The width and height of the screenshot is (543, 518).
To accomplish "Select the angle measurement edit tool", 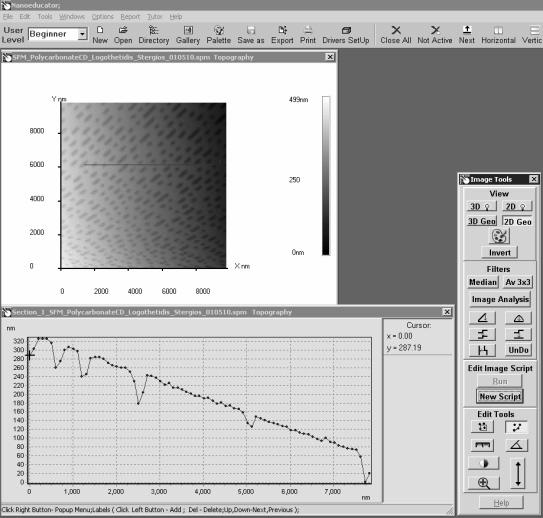I will (516, 445).
